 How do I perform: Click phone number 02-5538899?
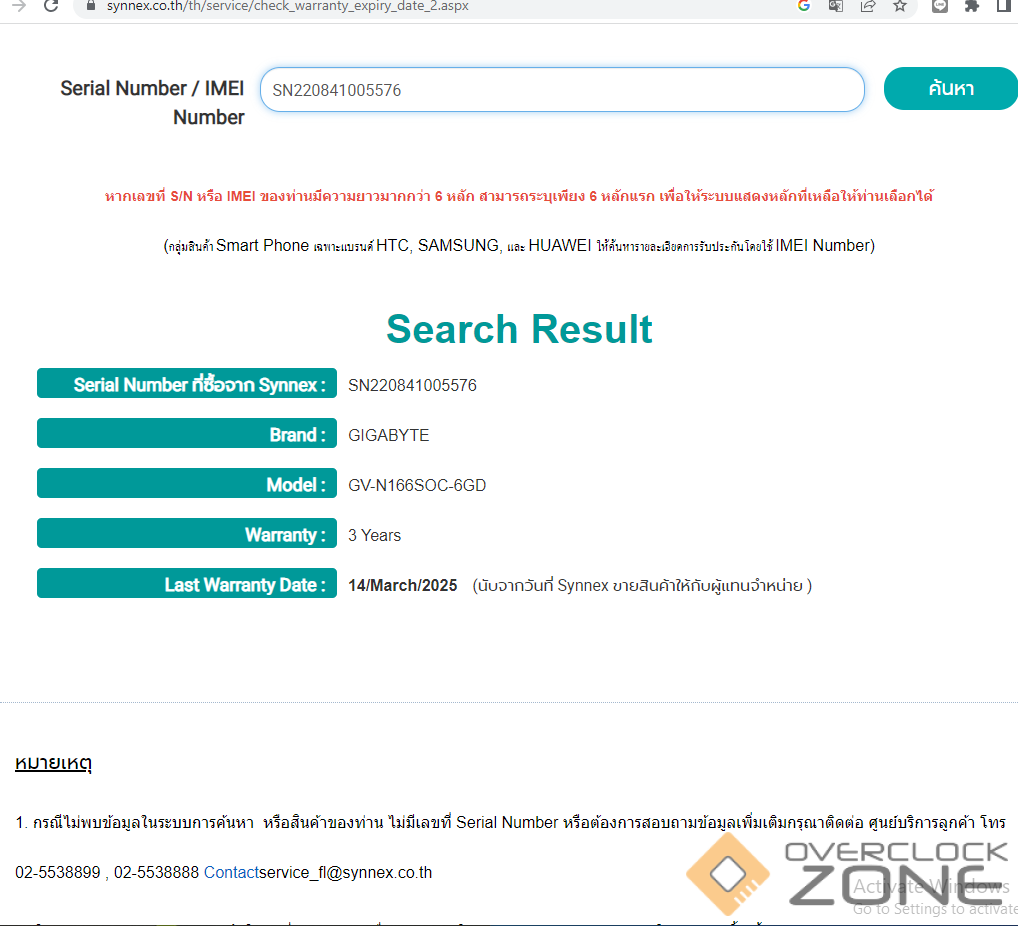[58, 872]
